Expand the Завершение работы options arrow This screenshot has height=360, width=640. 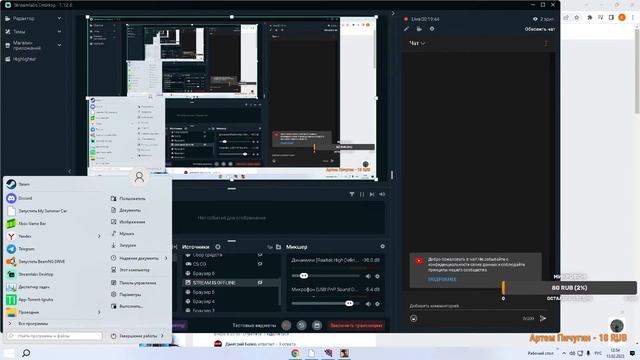(x=162, y=336)
